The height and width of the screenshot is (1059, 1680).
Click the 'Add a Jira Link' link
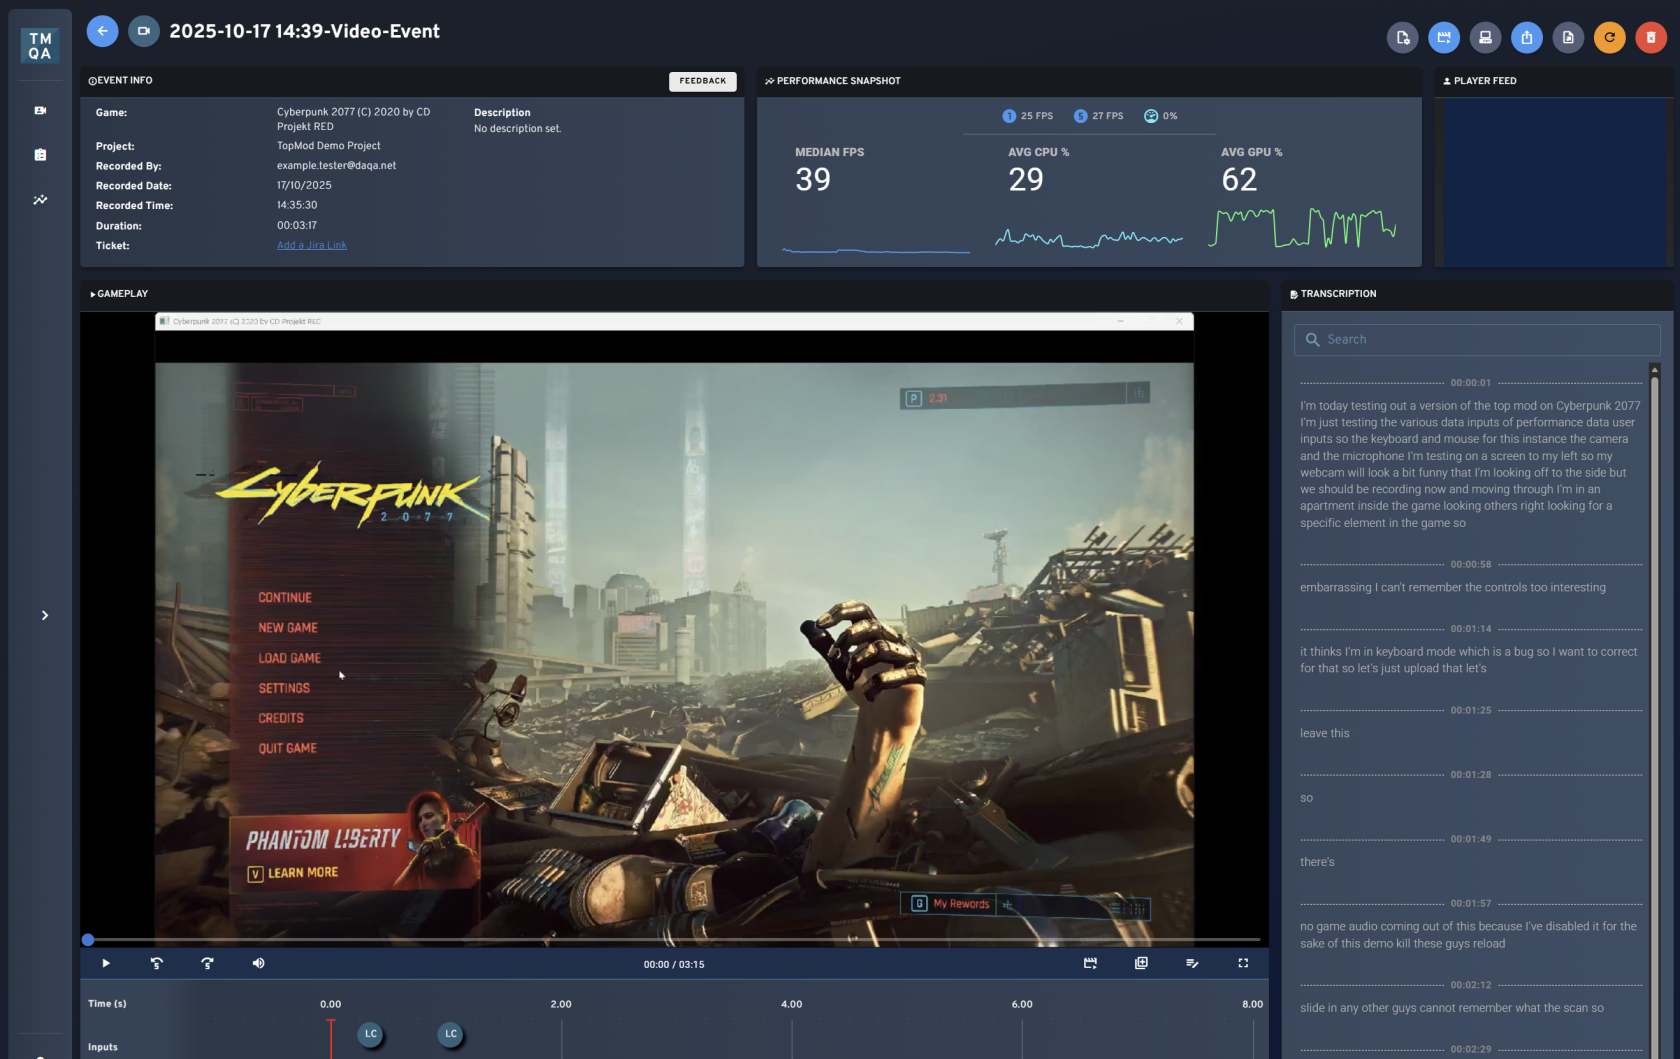[x=311, y=245]
